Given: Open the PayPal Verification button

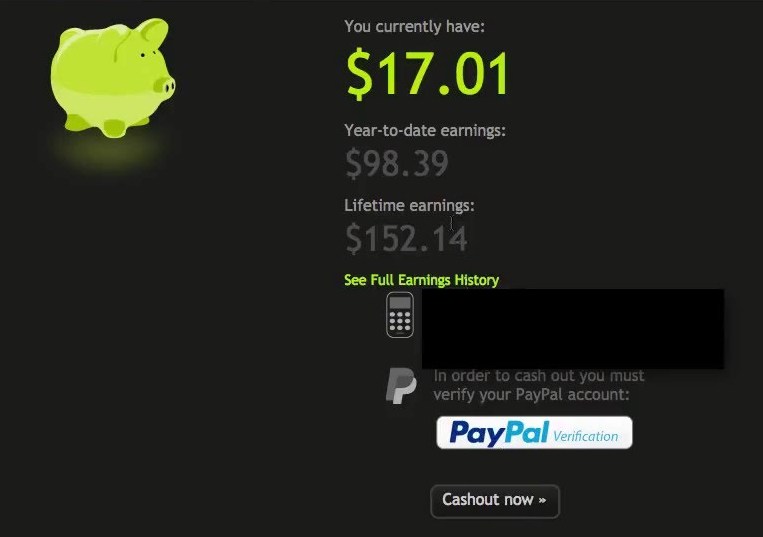Looking at the screenshot, I should click(534, 432).
